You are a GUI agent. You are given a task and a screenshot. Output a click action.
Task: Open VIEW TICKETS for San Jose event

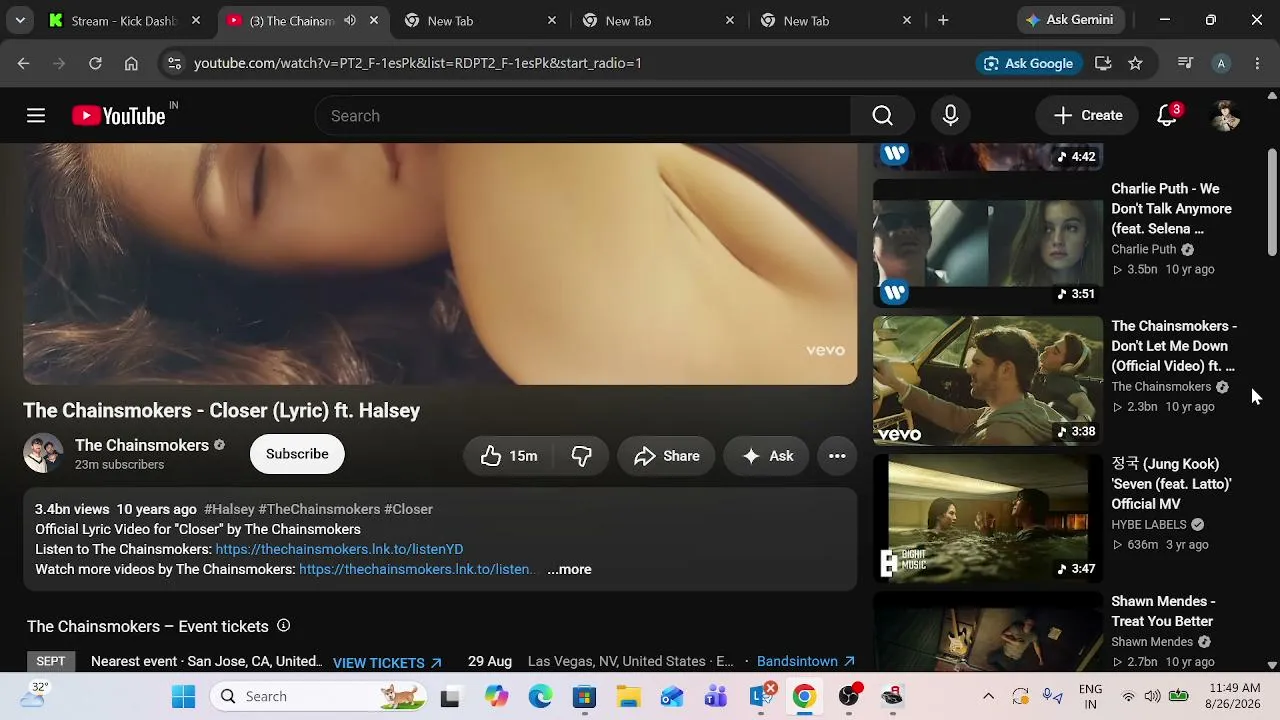point(387,663)
